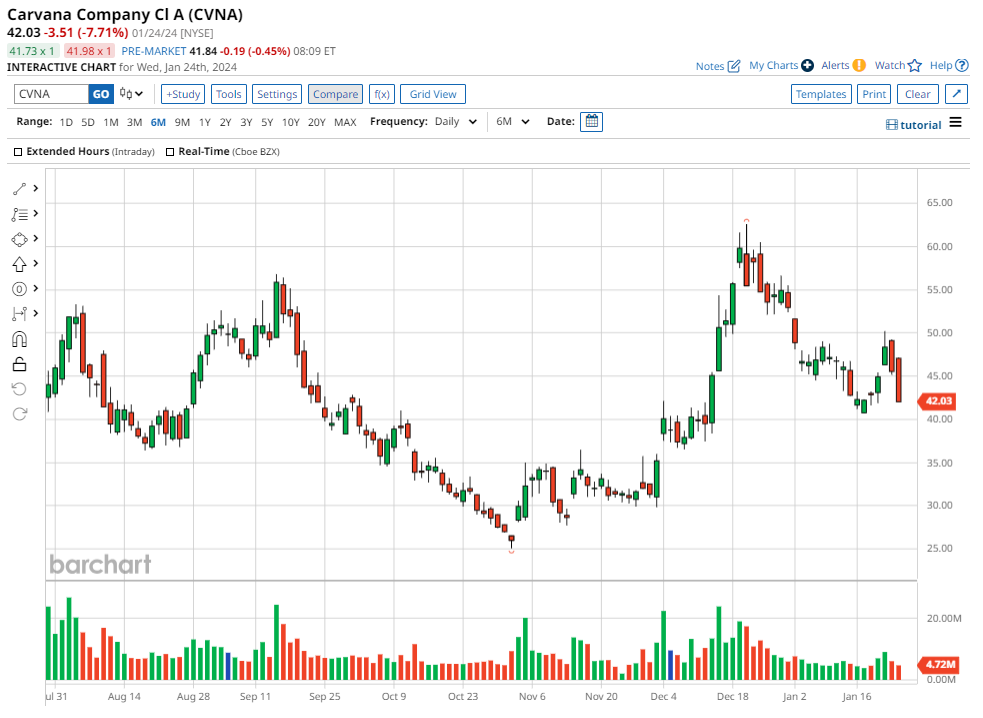Click the Print button
The height and width of the screenshot is (718, 983).
[874, 94]
